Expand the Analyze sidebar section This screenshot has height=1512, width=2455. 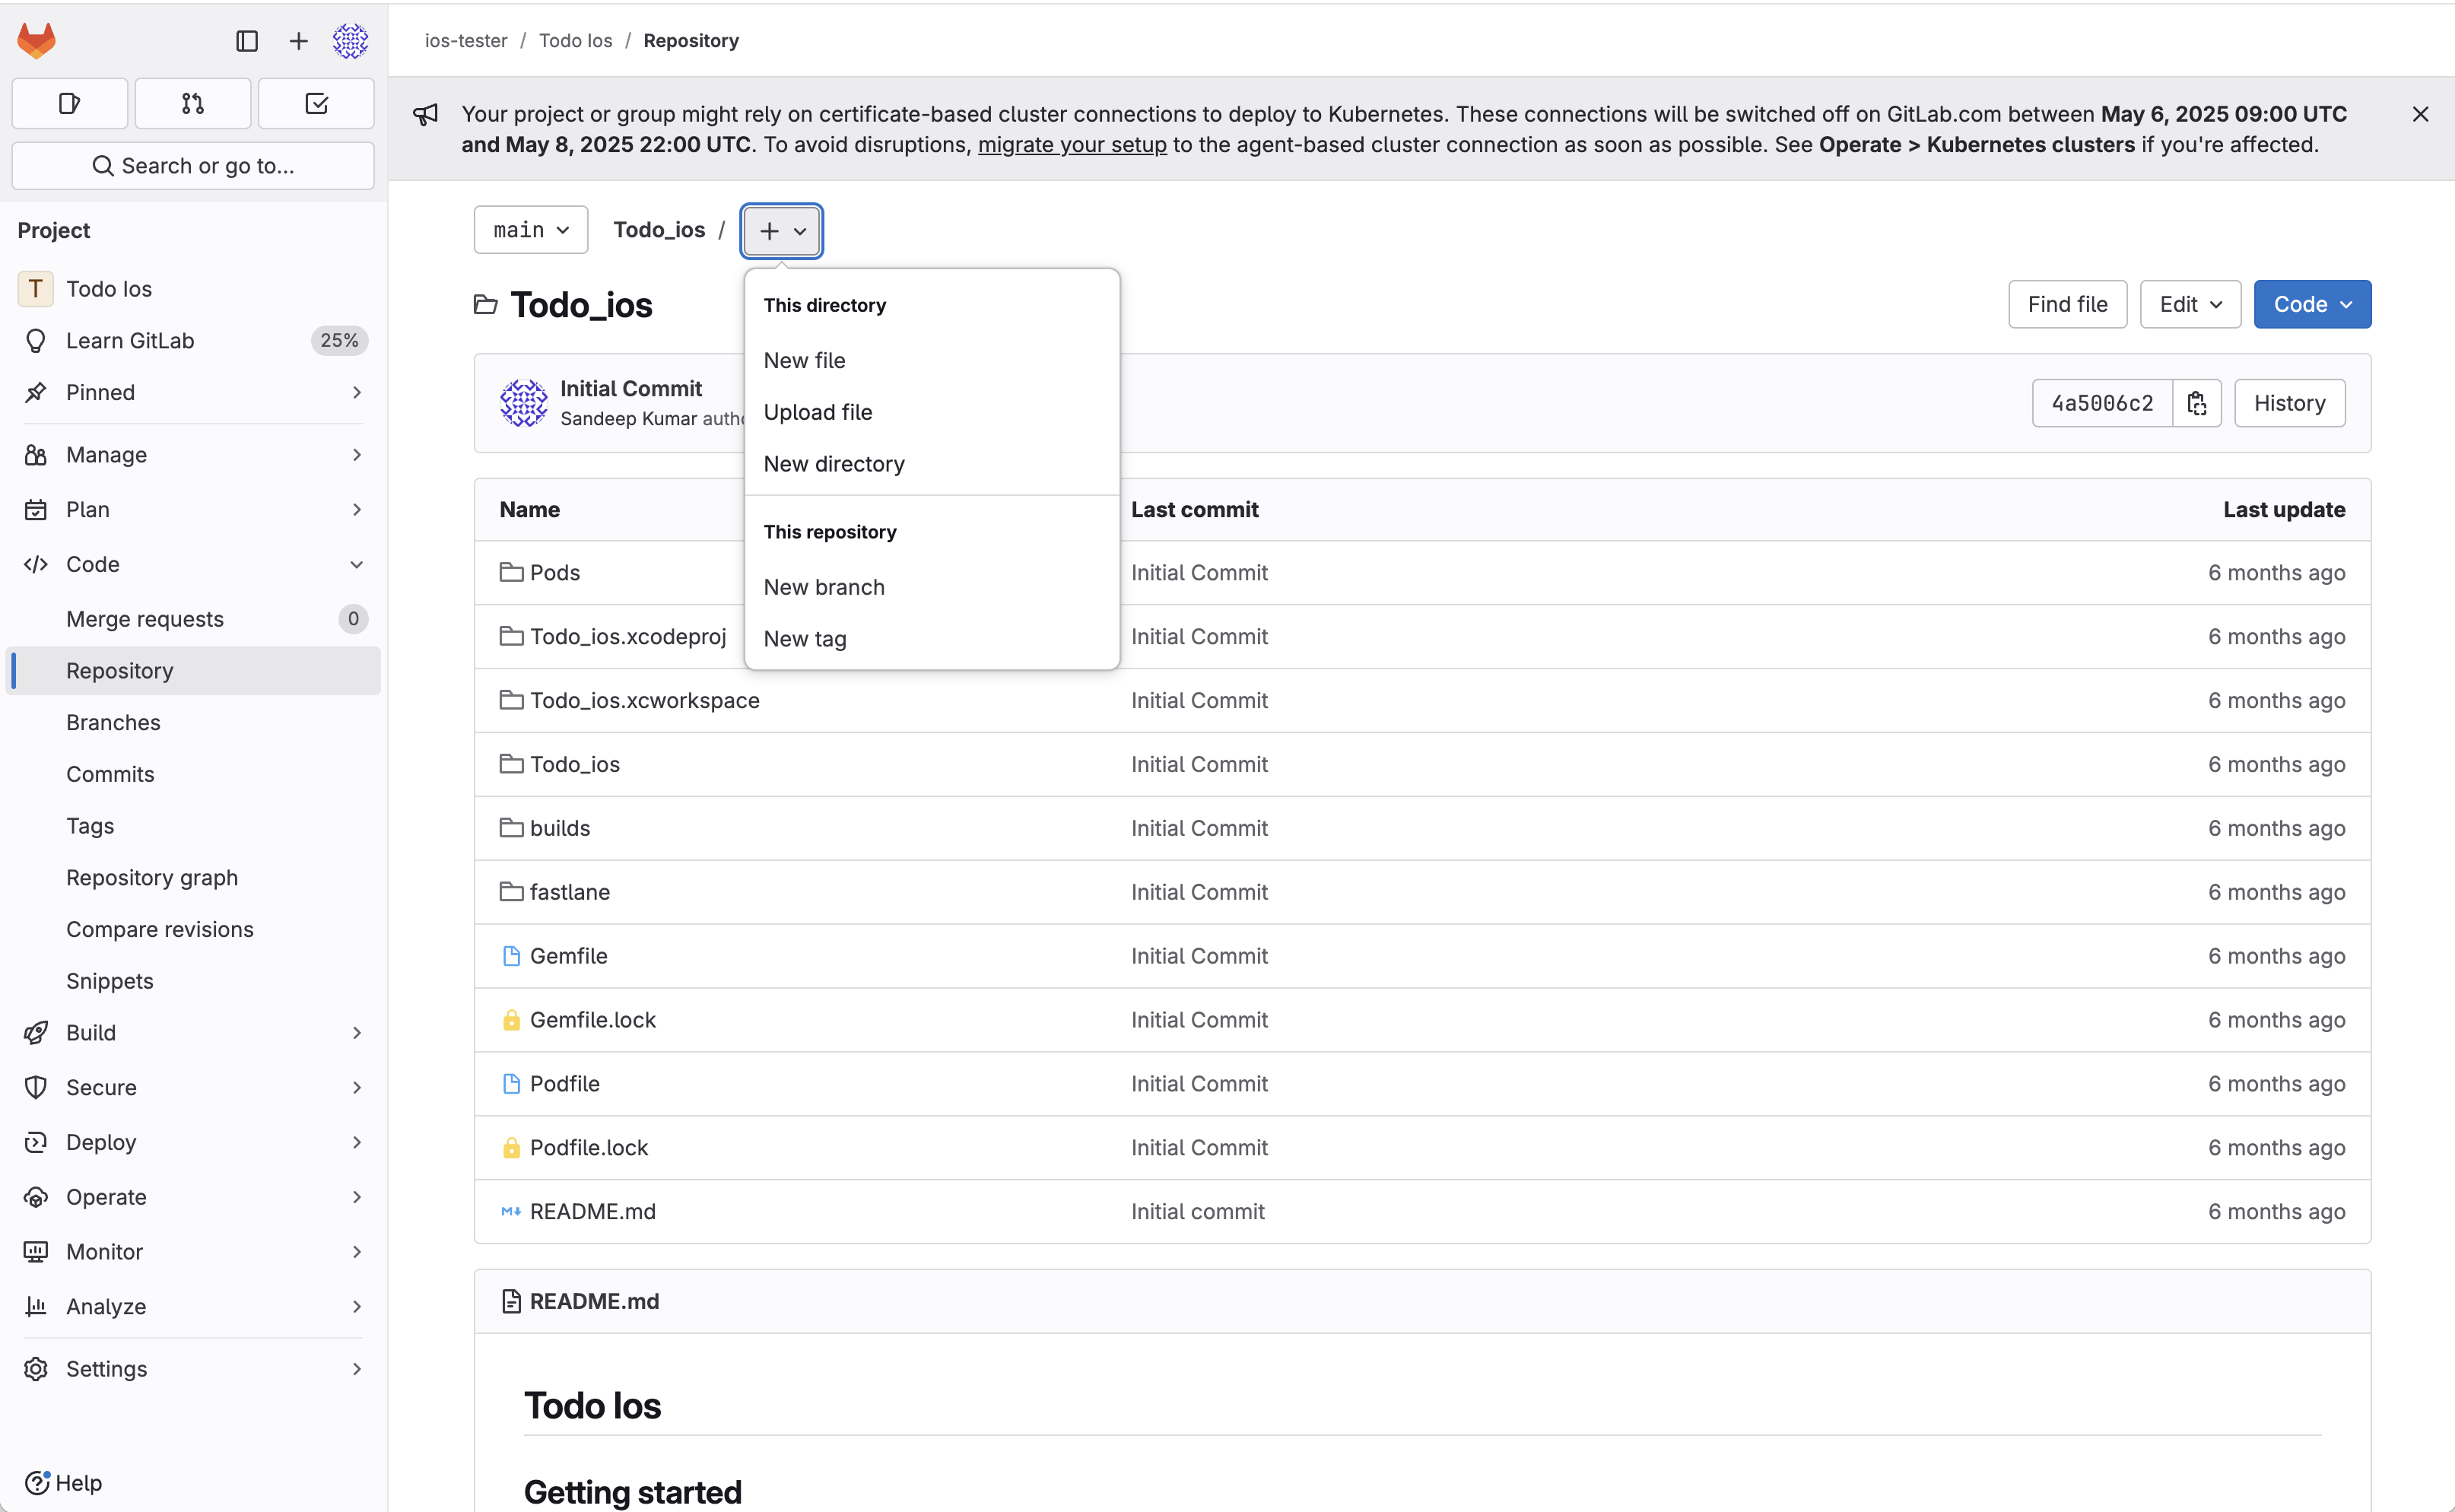coord(193,1307)
